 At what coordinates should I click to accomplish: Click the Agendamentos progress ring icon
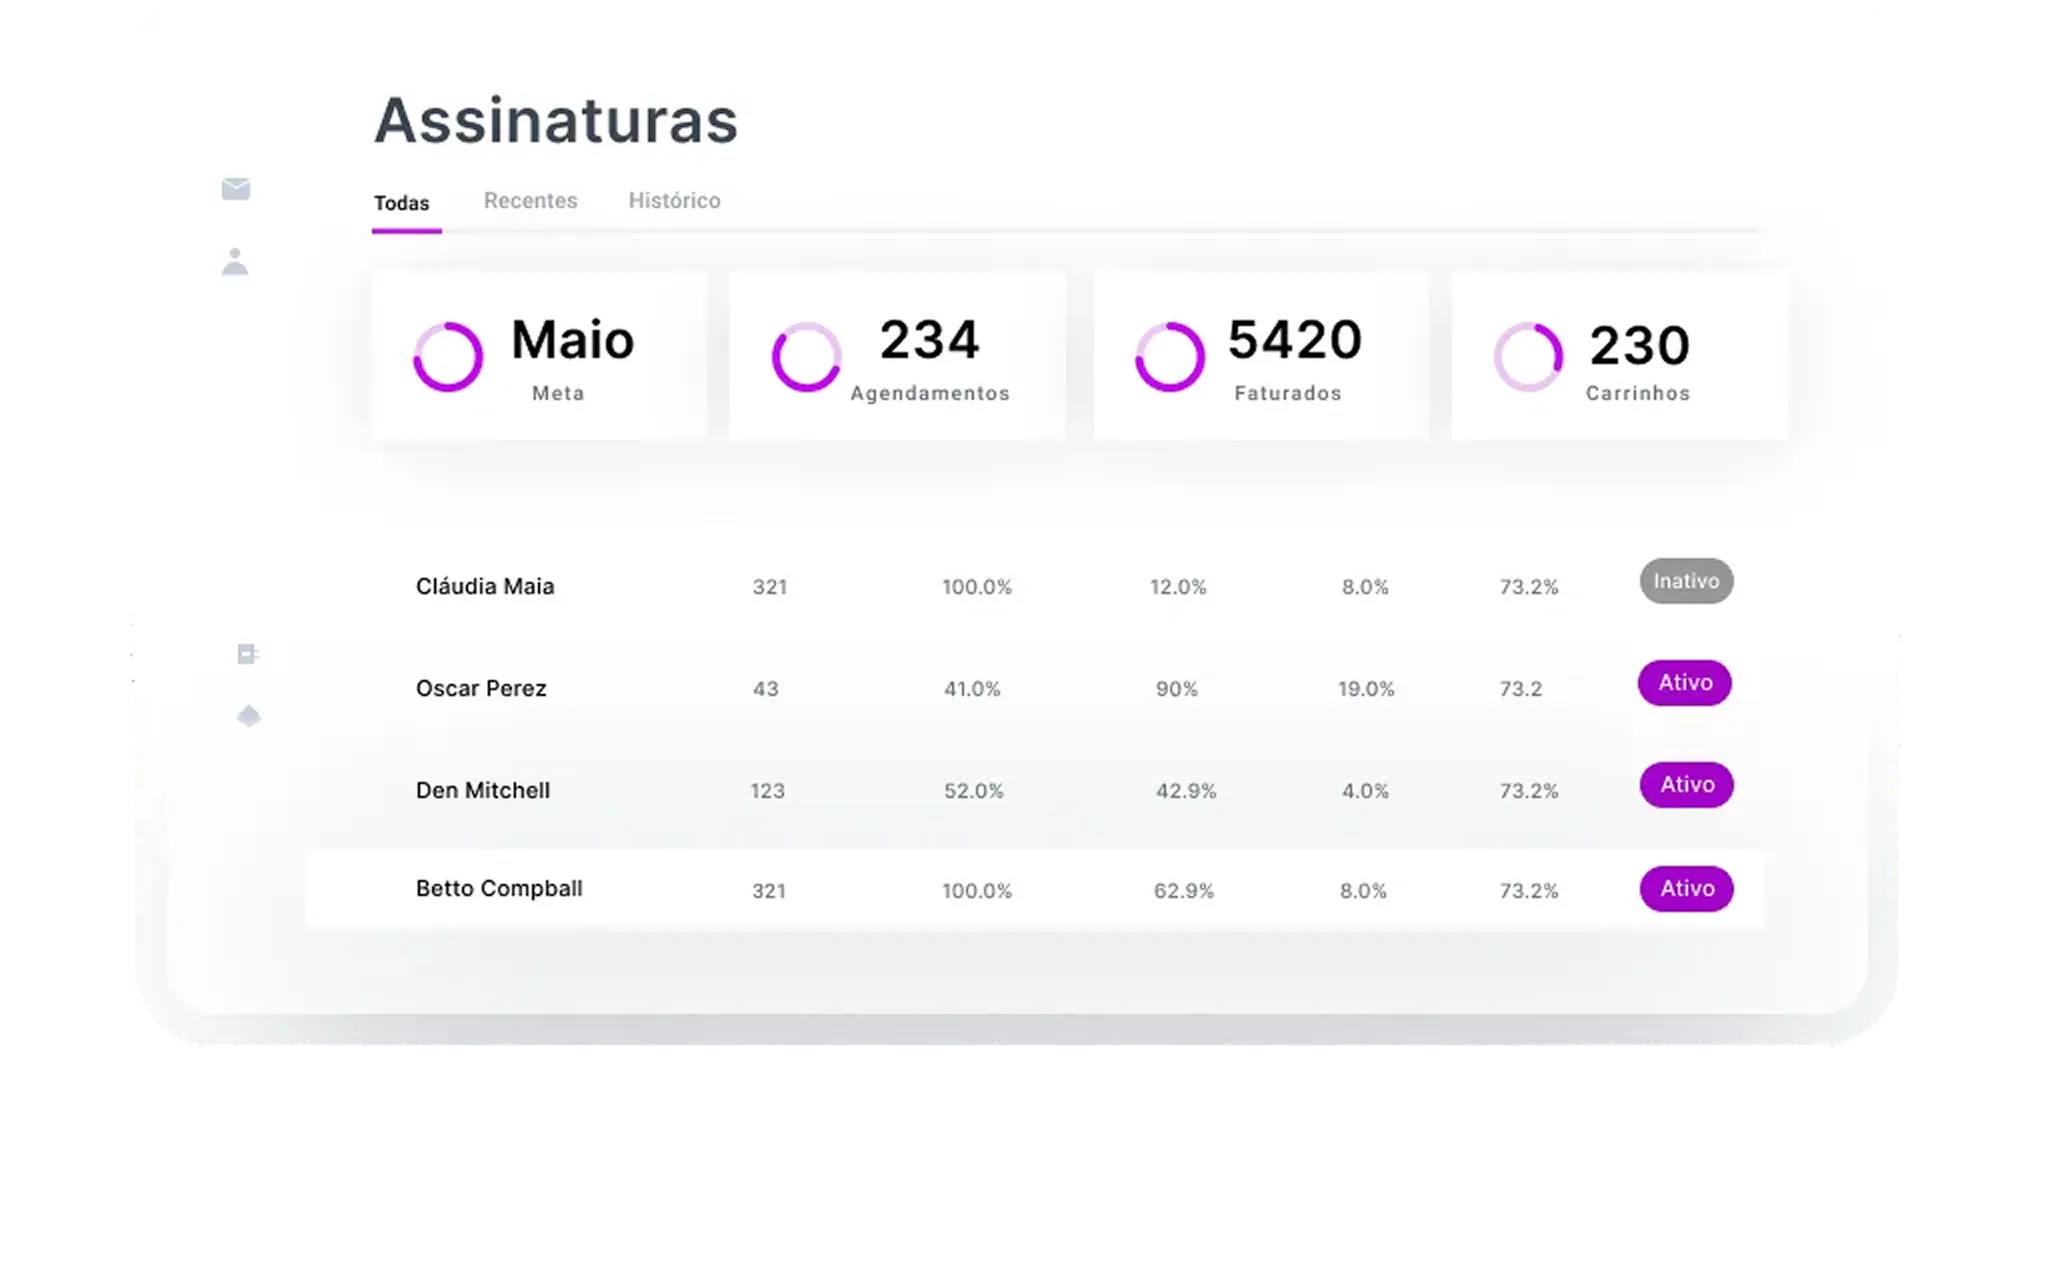pos(806,357)
